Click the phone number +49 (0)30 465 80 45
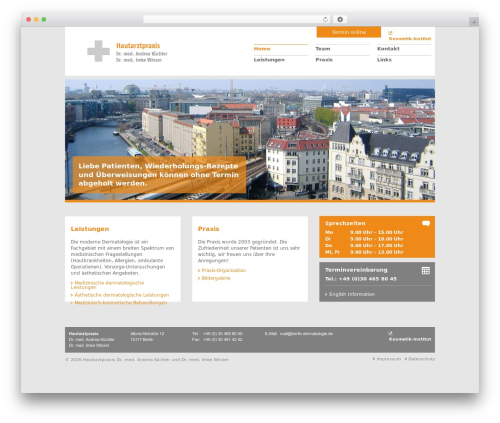 coord(368,279)
